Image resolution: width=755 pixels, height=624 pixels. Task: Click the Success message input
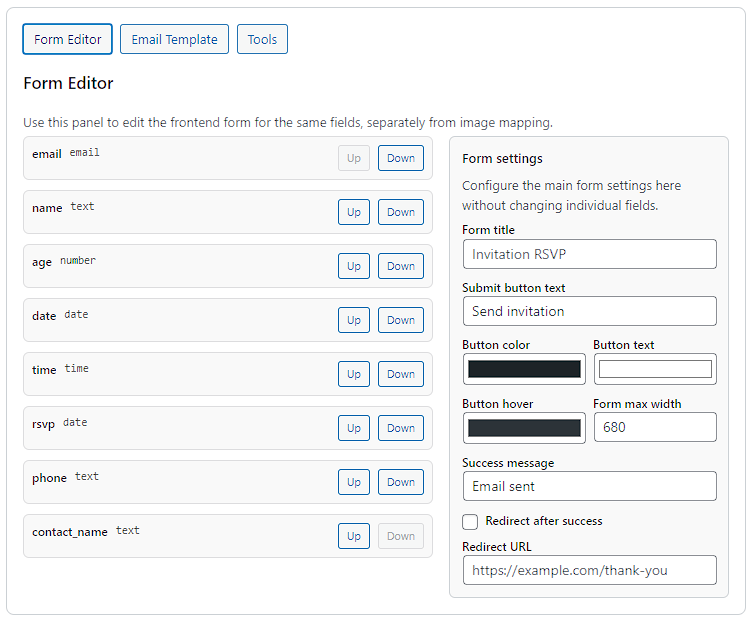(589, 486)
